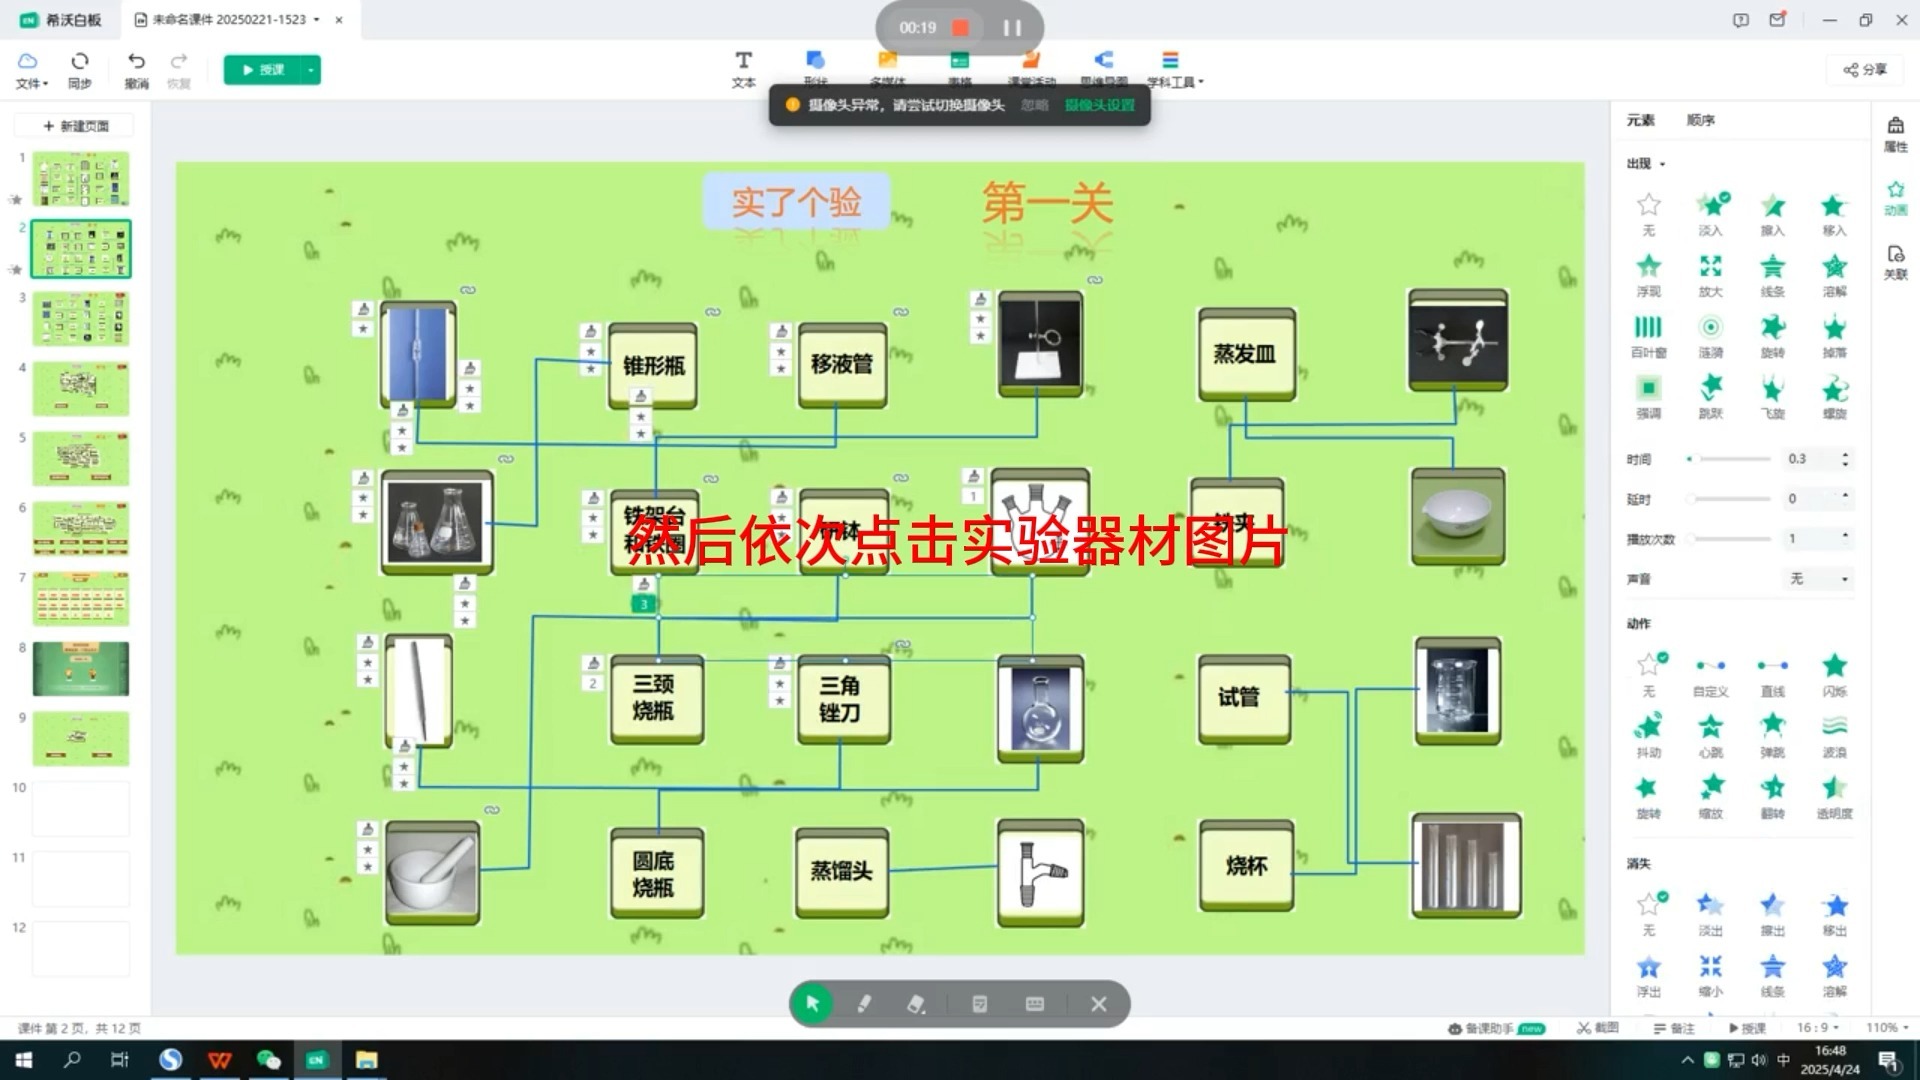Apply the 心跳 heartbeat action effect
1920x1080 pixels.
[1711, 736]
